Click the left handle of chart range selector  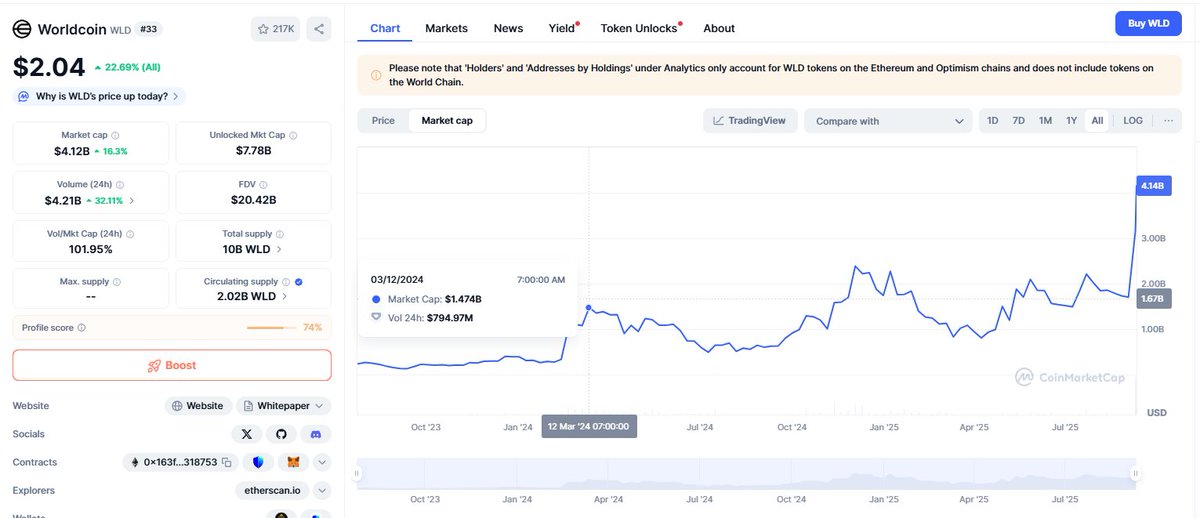[359, 473]
